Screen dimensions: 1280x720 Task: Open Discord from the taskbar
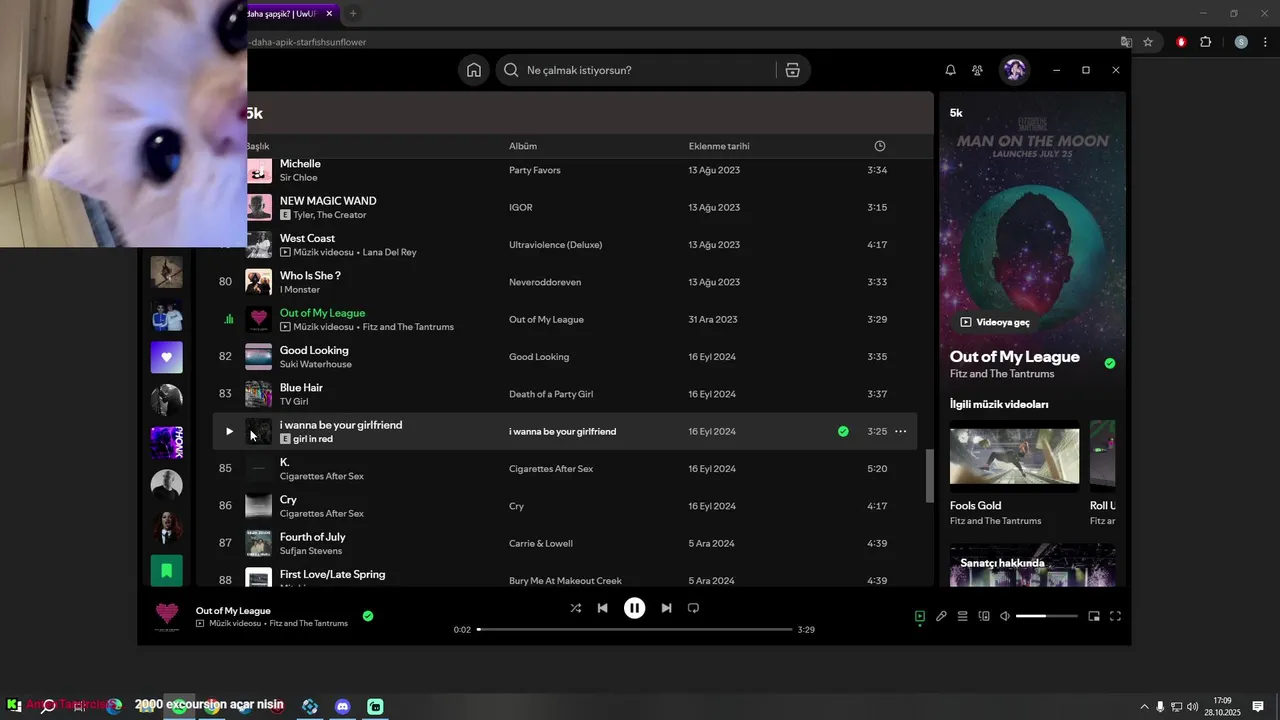pos(343,706)
